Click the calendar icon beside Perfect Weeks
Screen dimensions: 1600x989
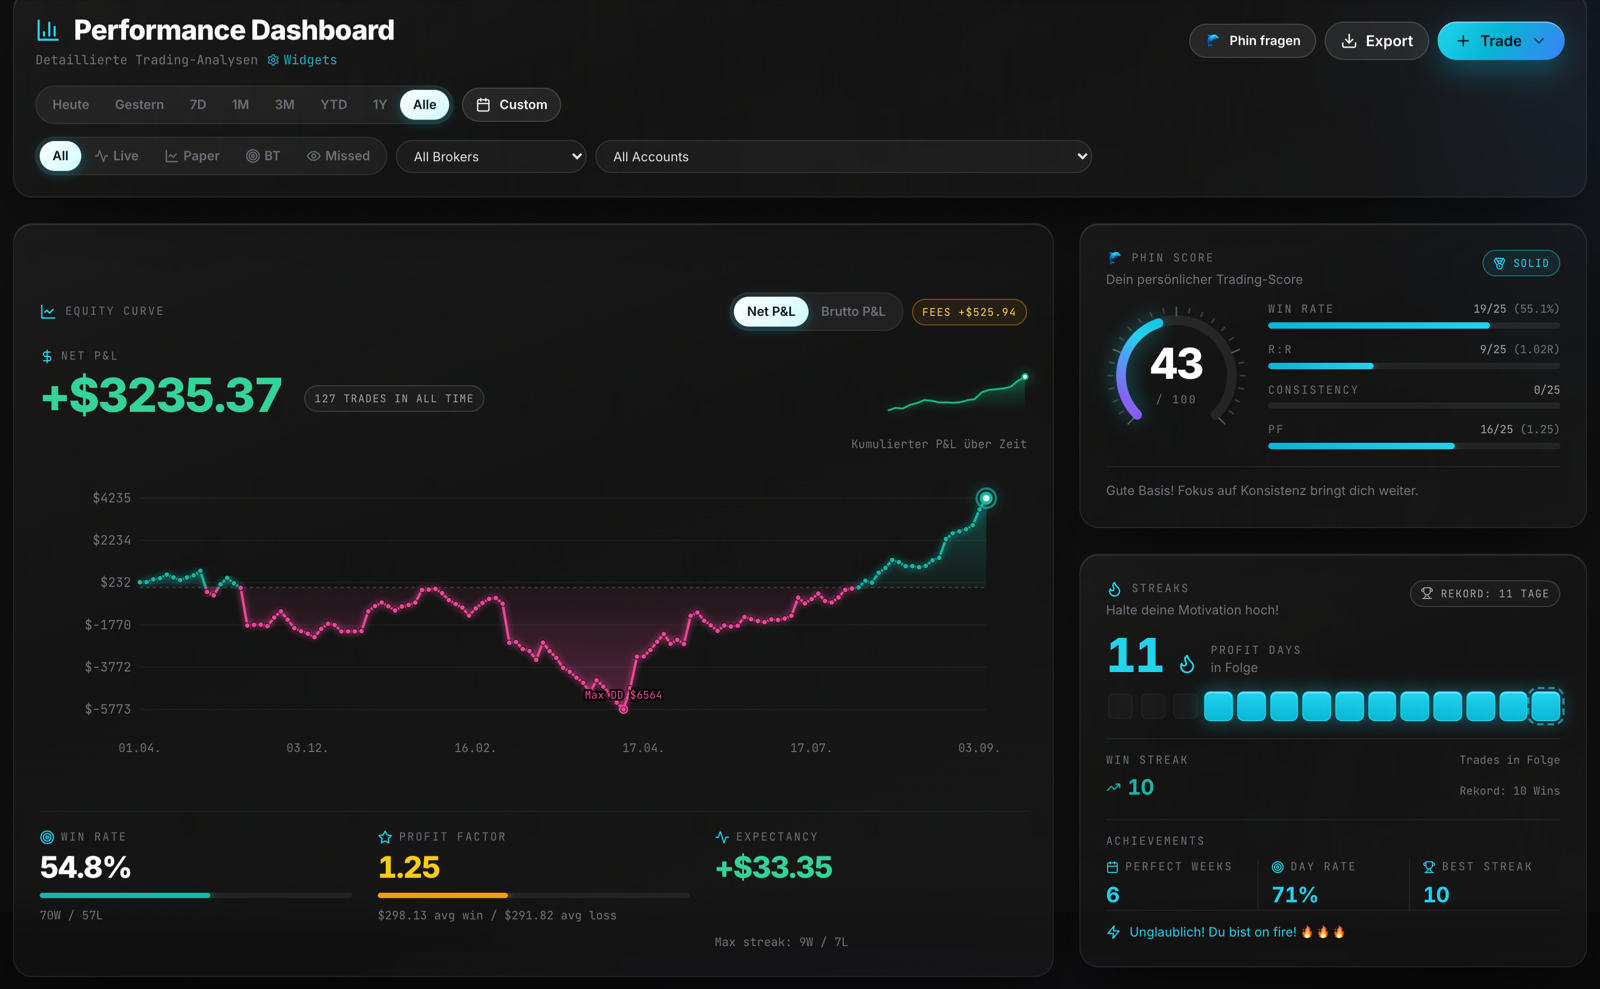click(1113, 867)
